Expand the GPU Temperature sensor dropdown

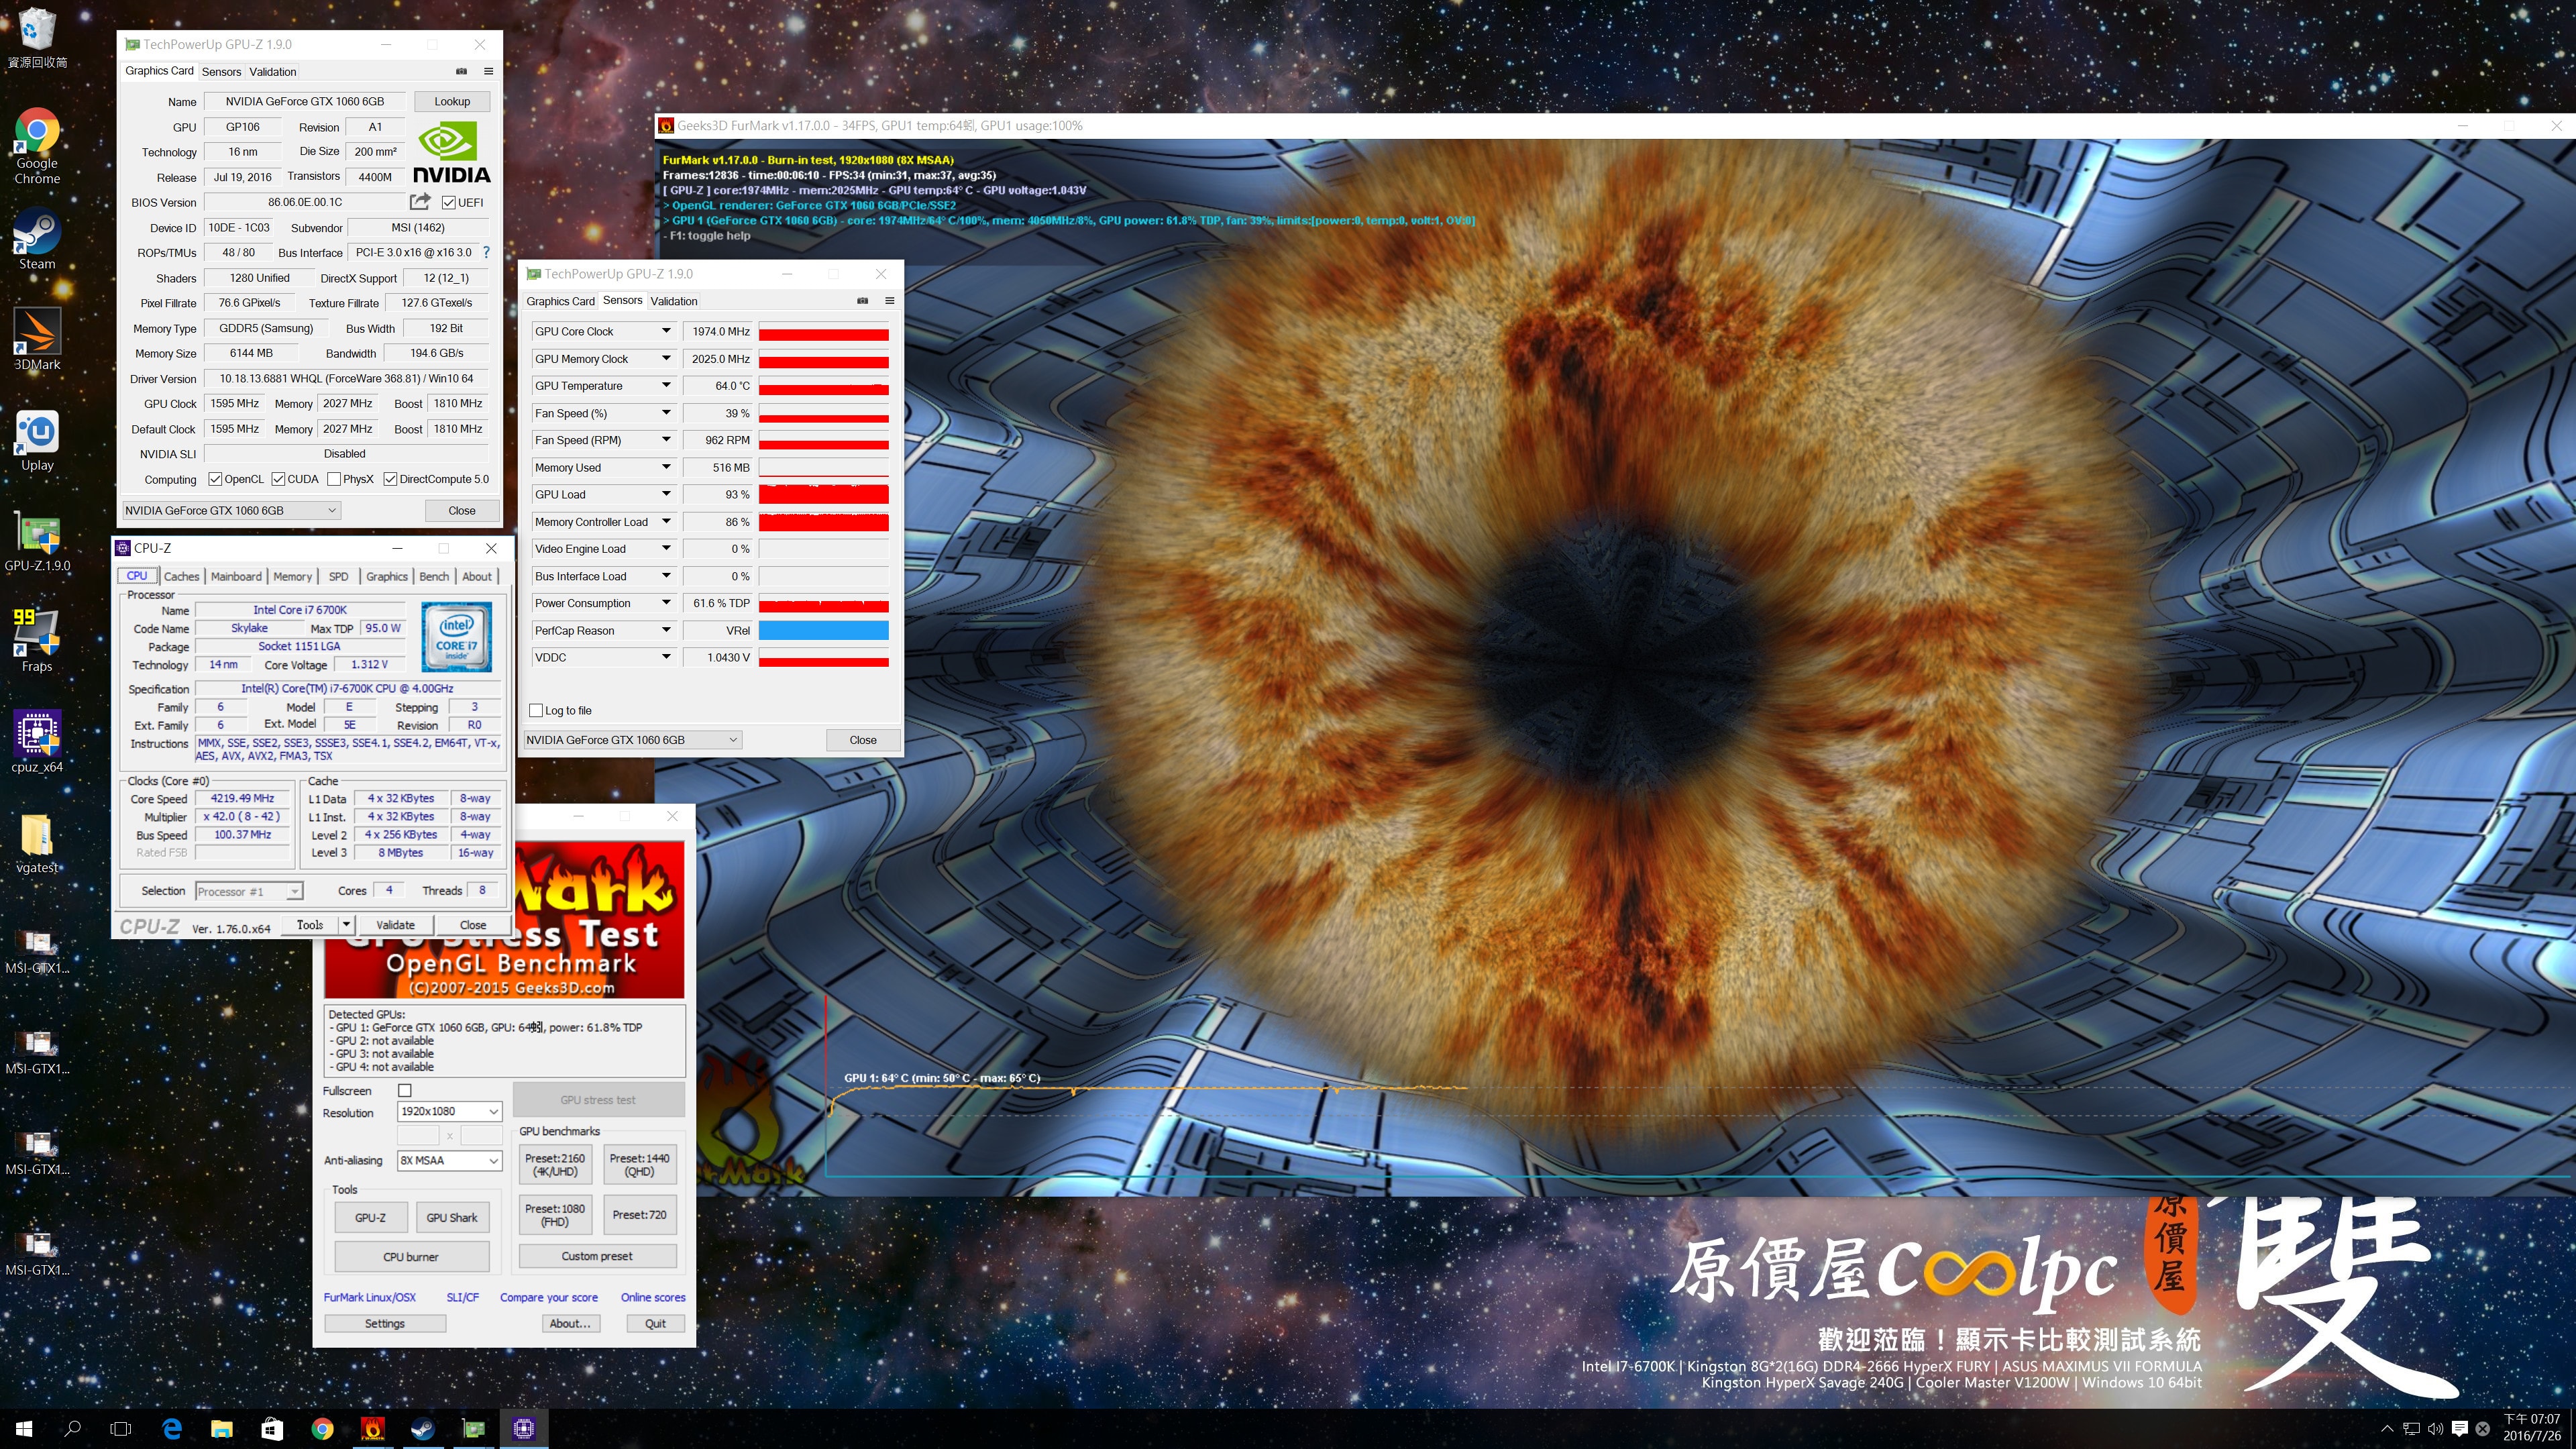(x=665, y=386)
